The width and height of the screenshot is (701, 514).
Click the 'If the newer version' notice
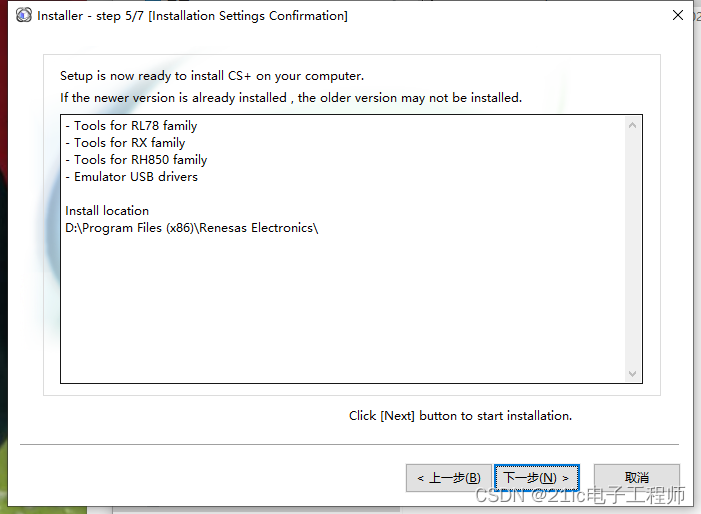[291, 98]
